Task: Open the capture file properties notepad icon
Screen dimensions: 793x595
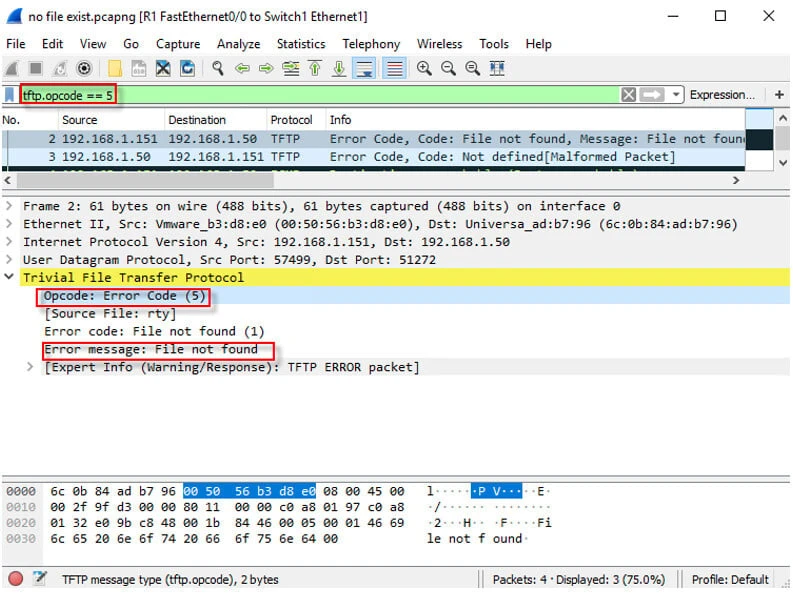Action: tap(40, 579)
